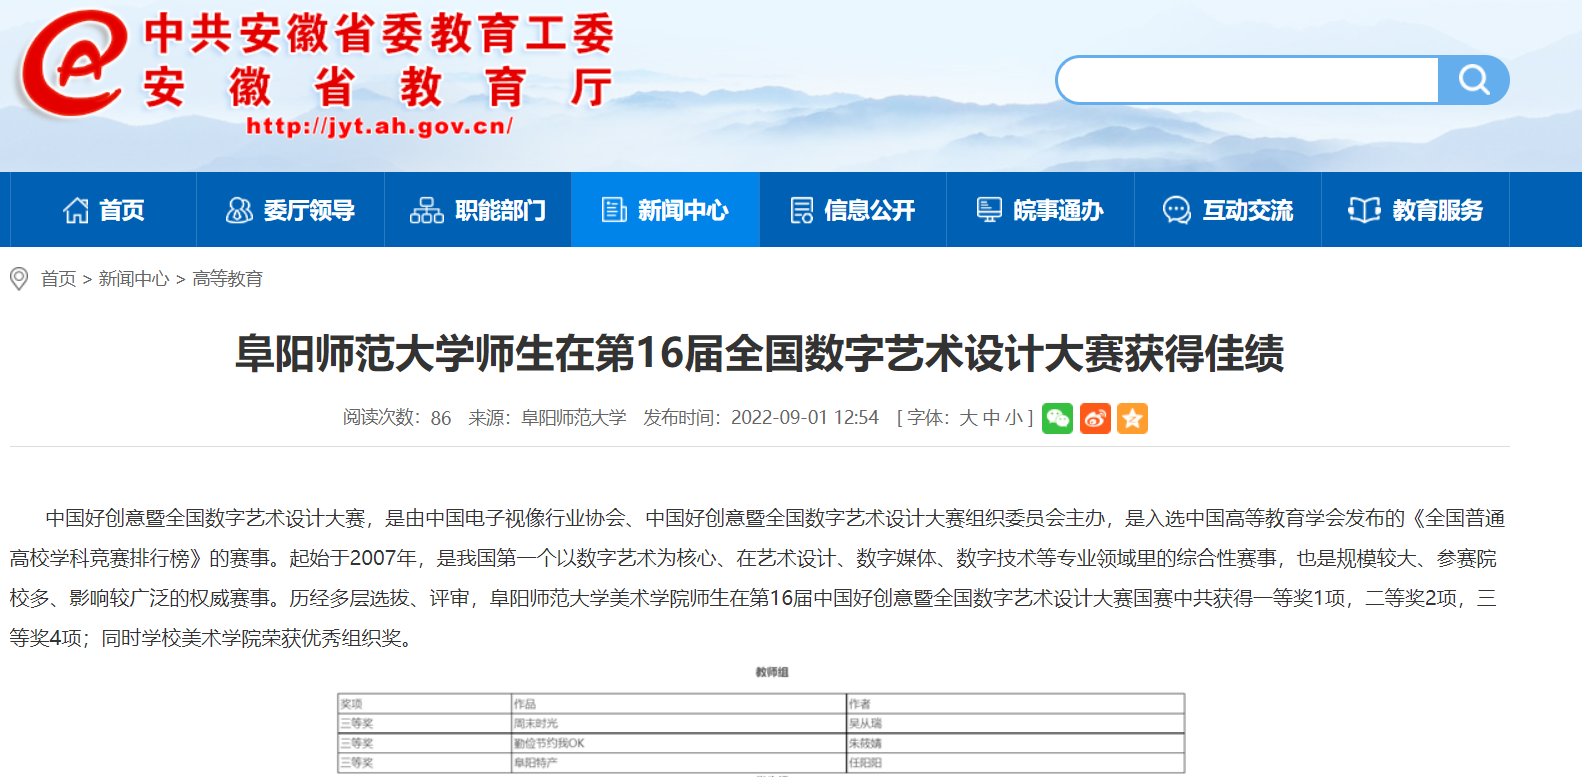Open the 委厅领导 menu

click(290, 210)
